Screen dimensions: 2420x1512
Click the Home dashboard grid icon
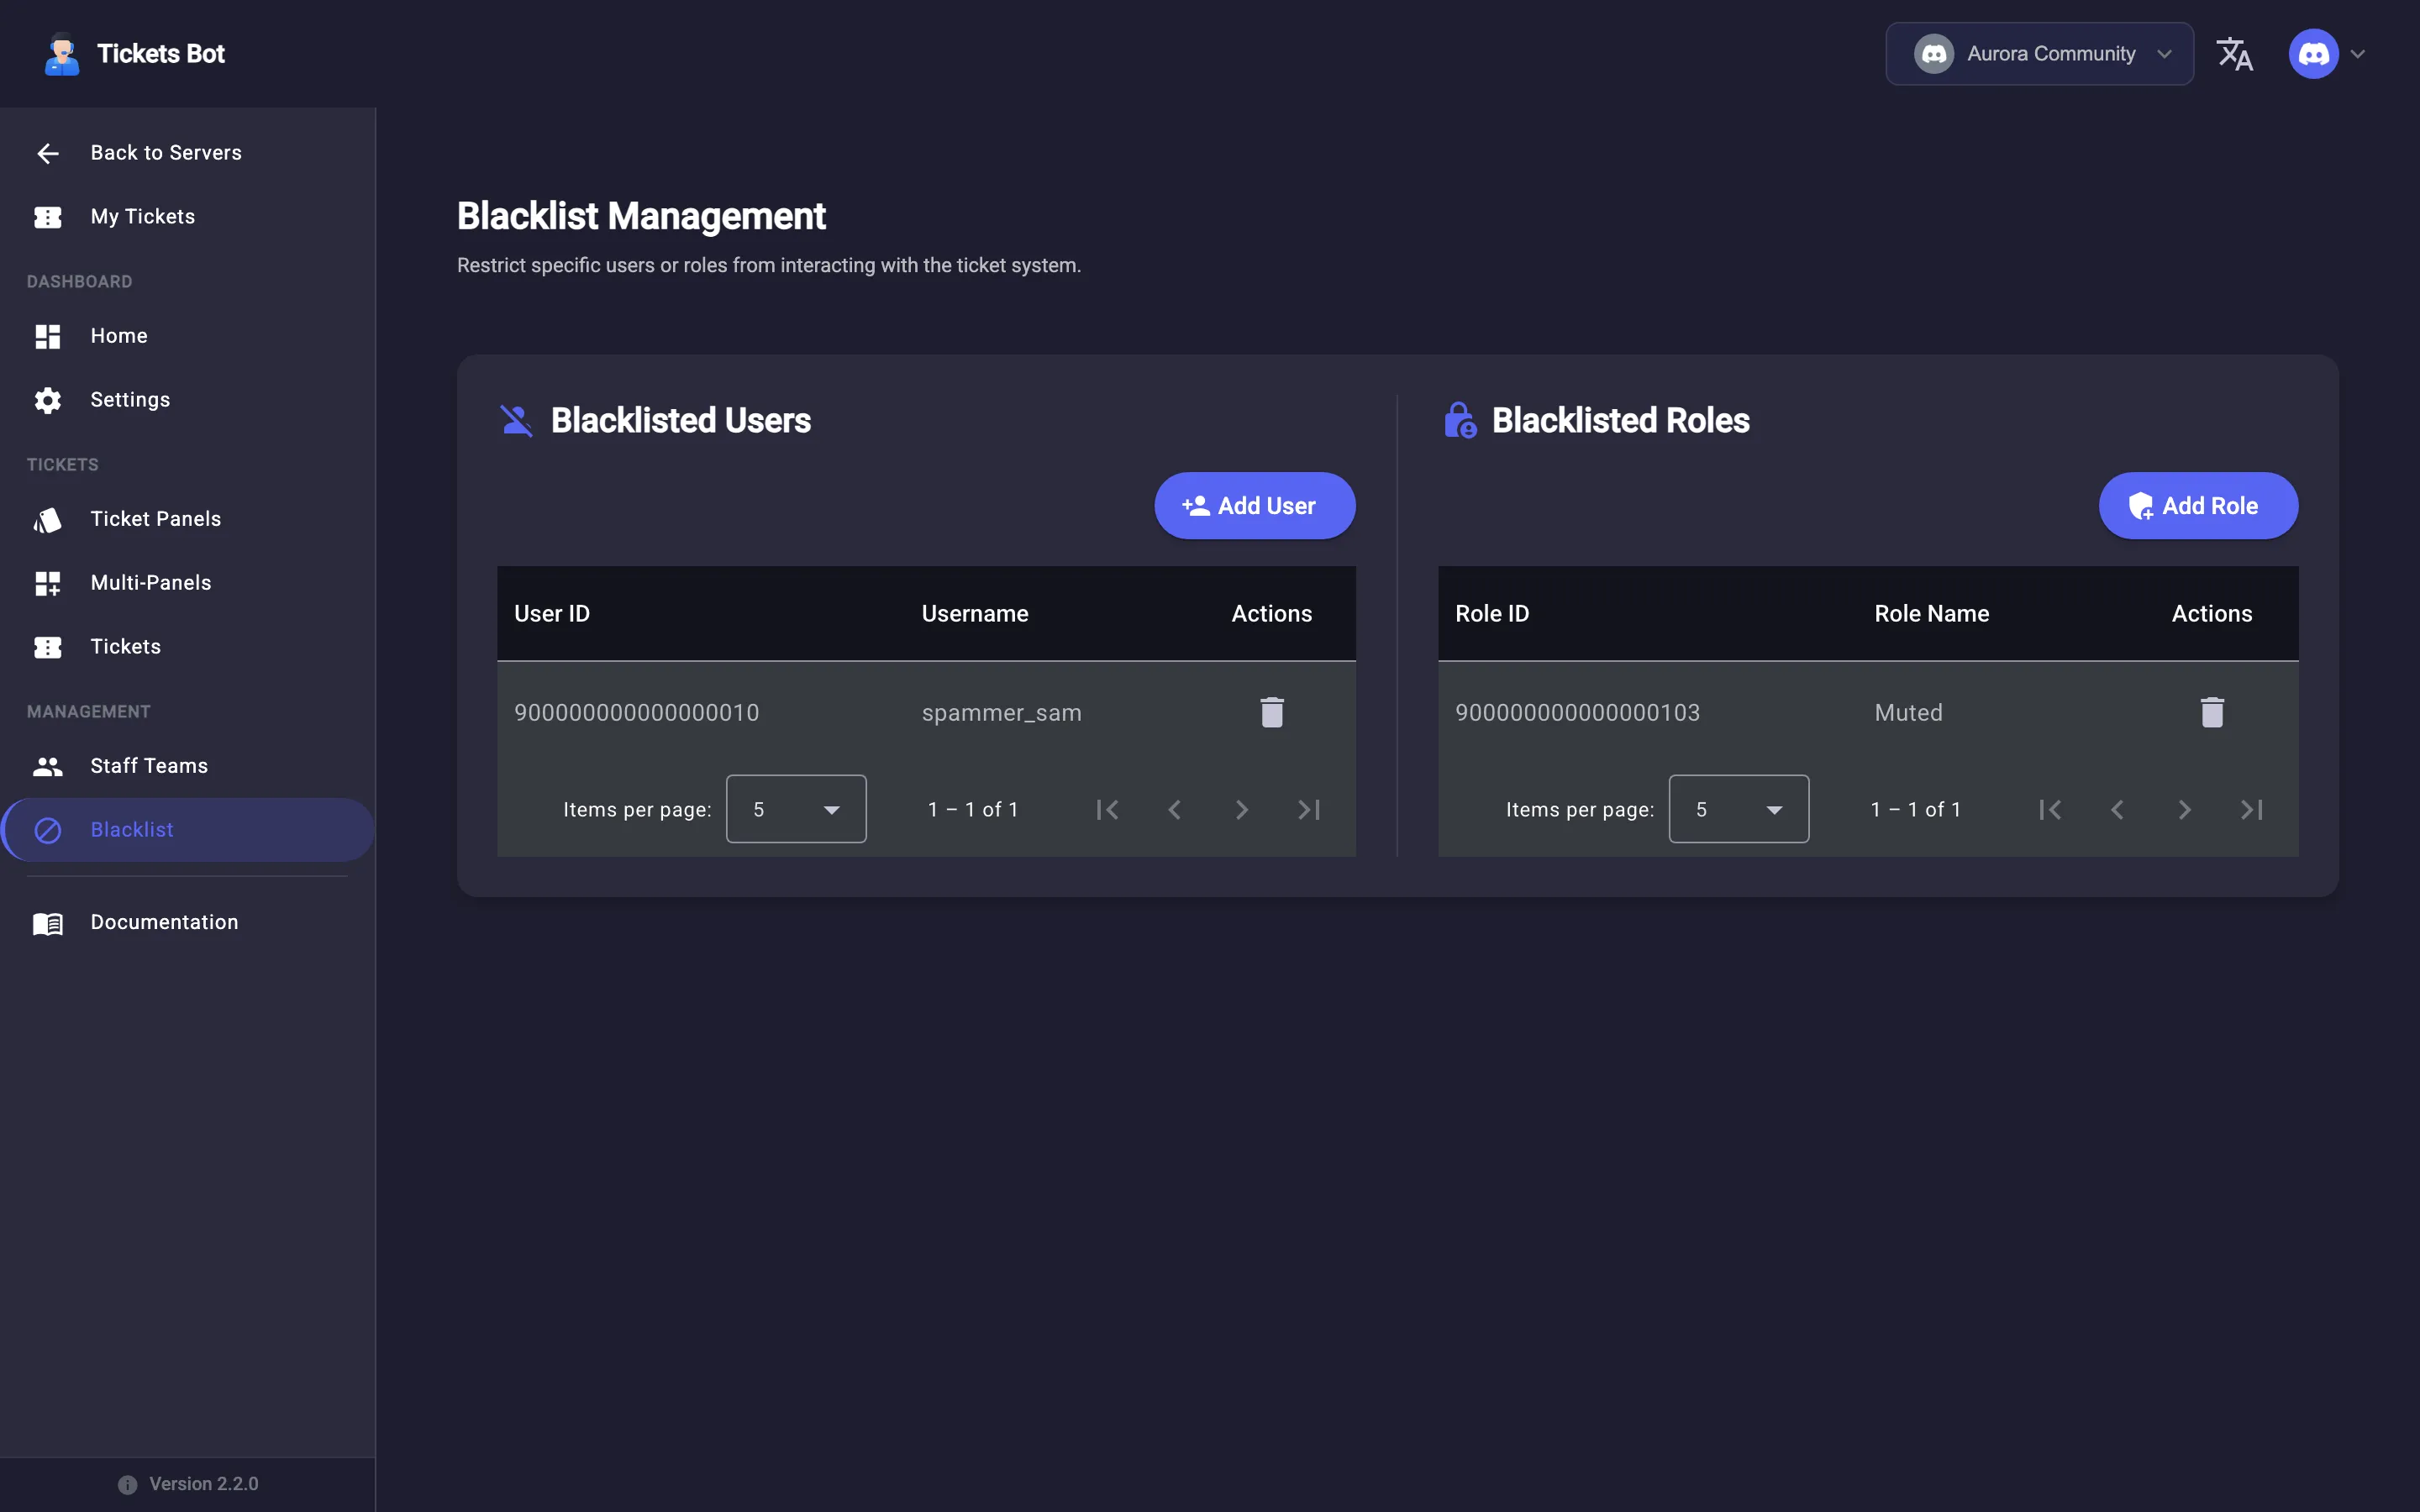[x=48, y=336]
